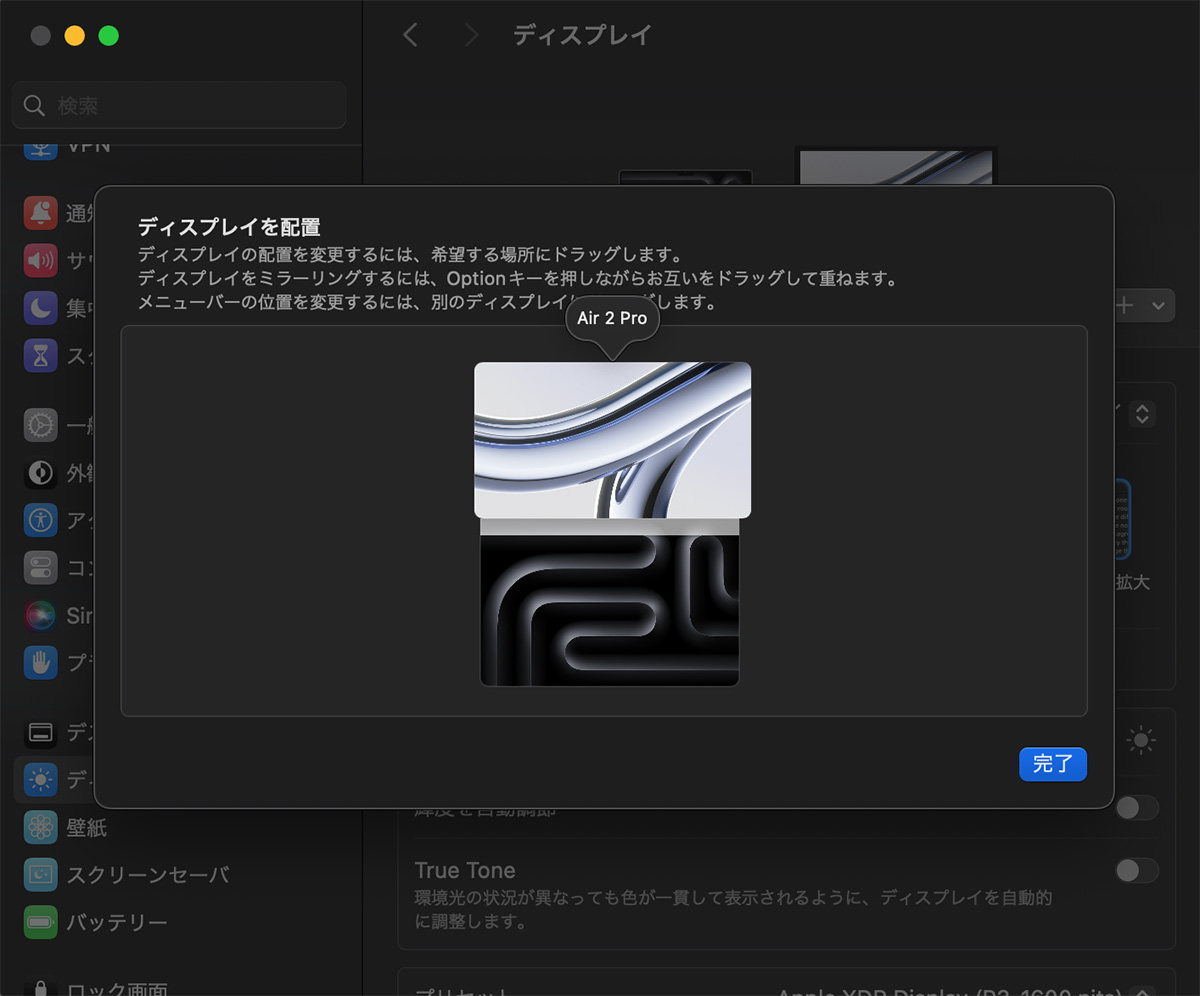
Task: Select the Siri icon in sidebar
Action: click(x=40, y=614)
